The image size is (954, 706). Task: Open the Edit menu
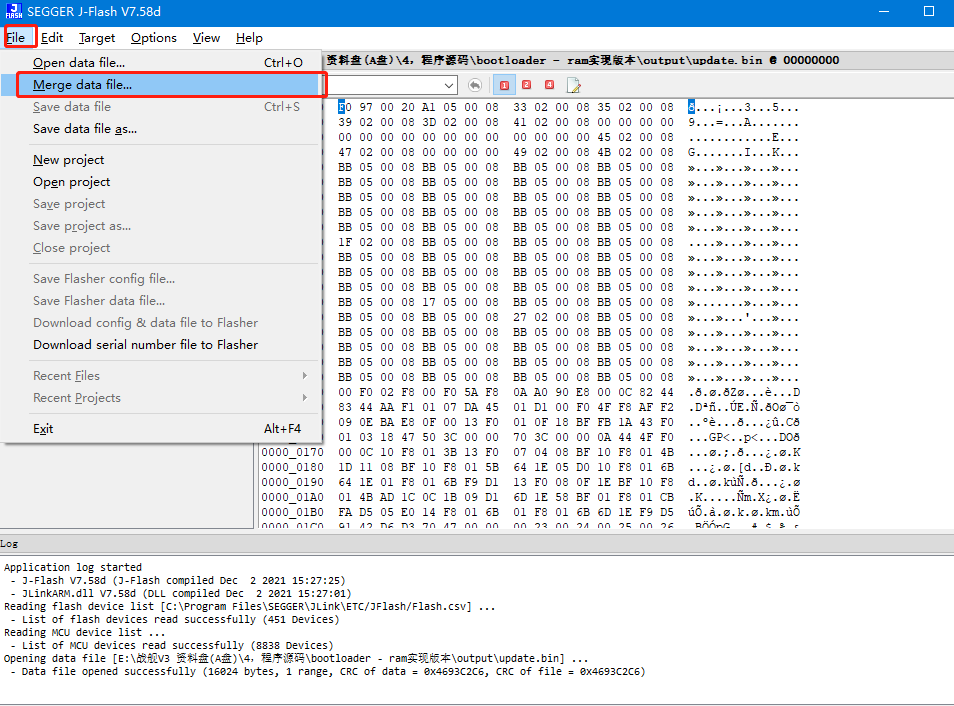(52, 38)
